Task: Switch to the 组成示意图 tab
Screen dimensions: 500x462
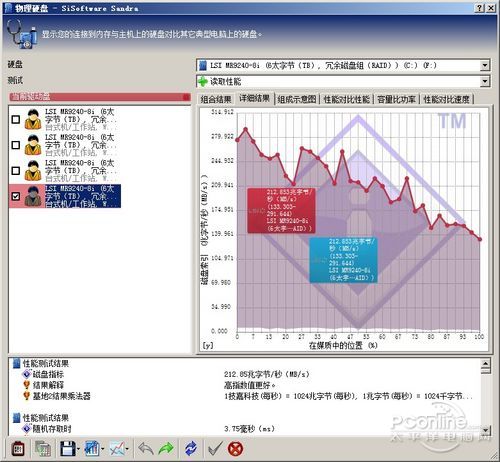Action: tap(297, 99)
